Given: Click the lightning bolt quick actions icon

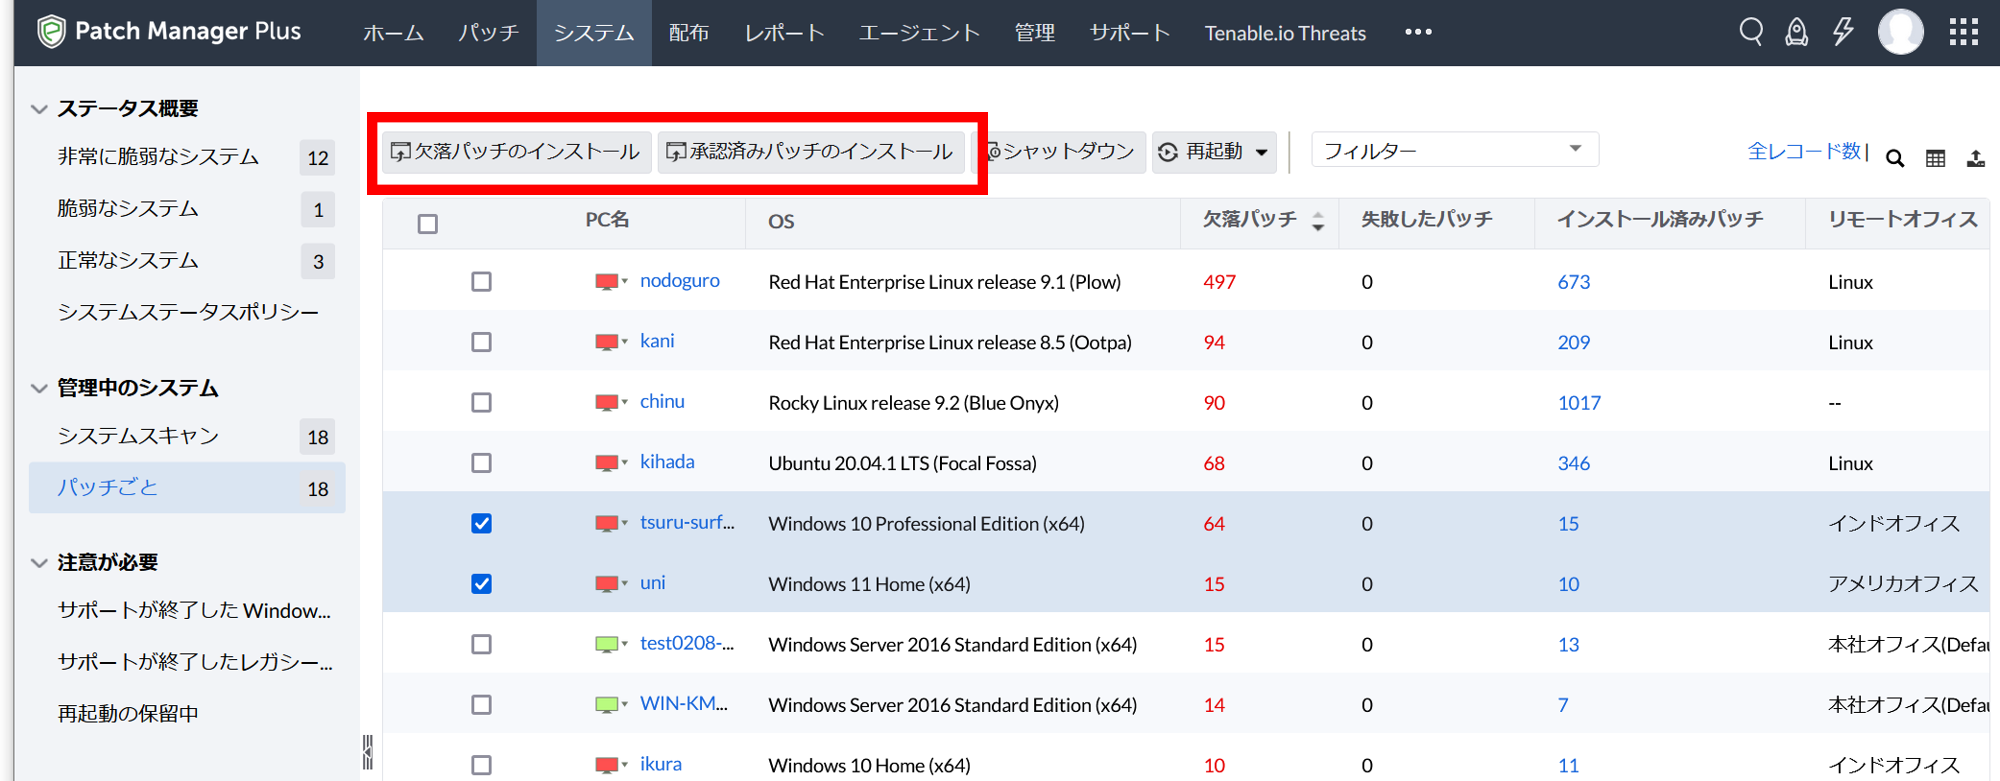Looking at the screenshot, I should pyautogui.click(x=1843, y=32).
